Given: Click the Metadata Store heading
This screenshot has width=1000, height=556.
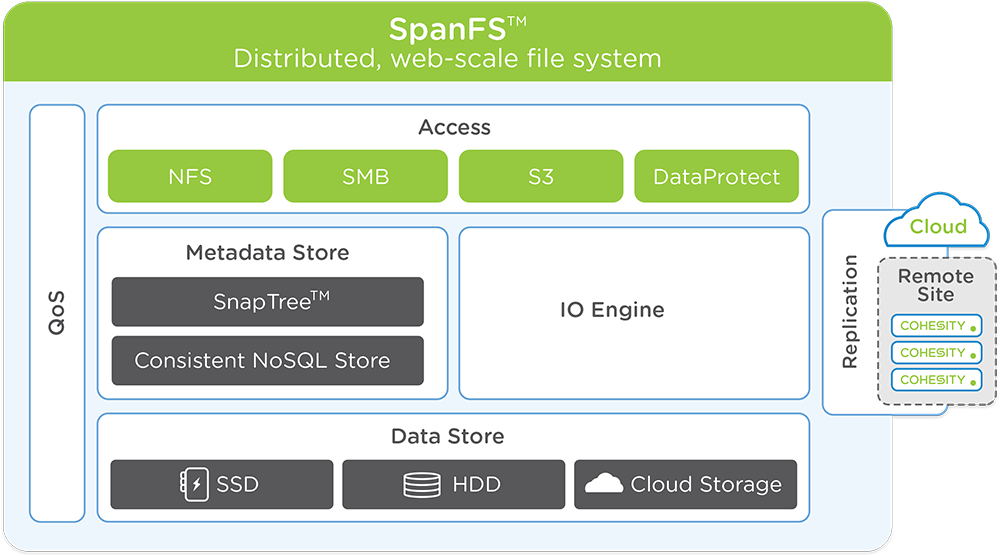Looking at the screenshot, I should pyautogui.click(x=267, y=253).
